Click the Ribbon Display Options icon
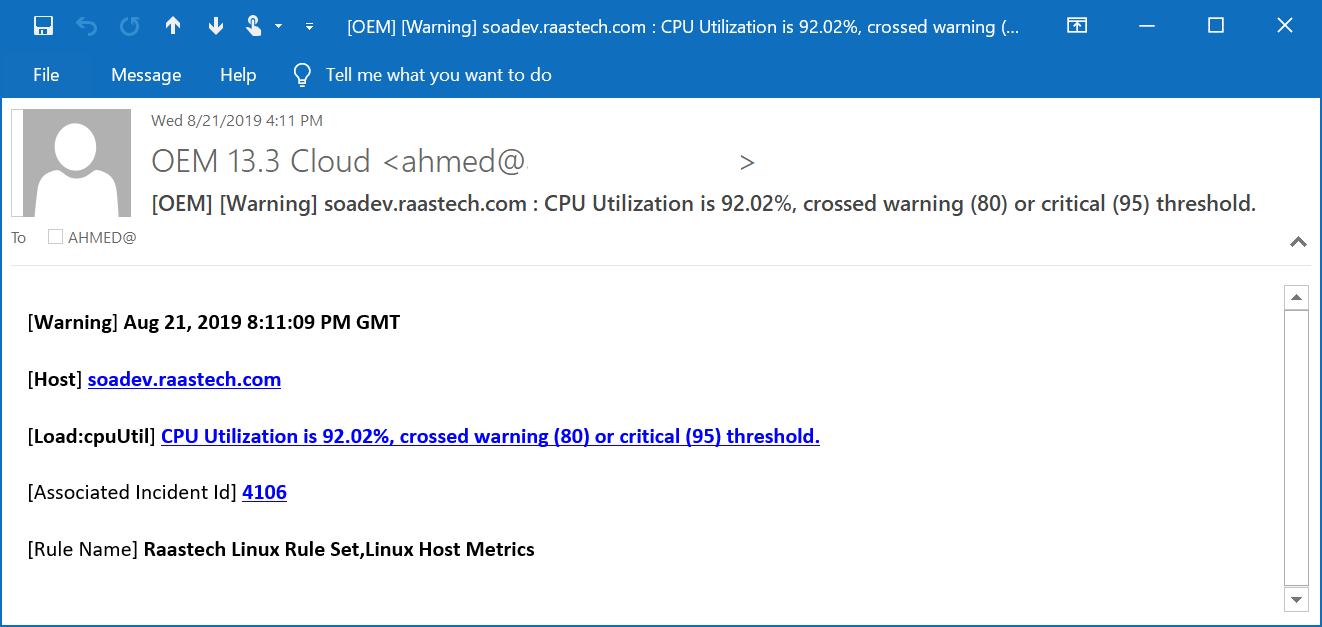 [x=1076, y=26]
